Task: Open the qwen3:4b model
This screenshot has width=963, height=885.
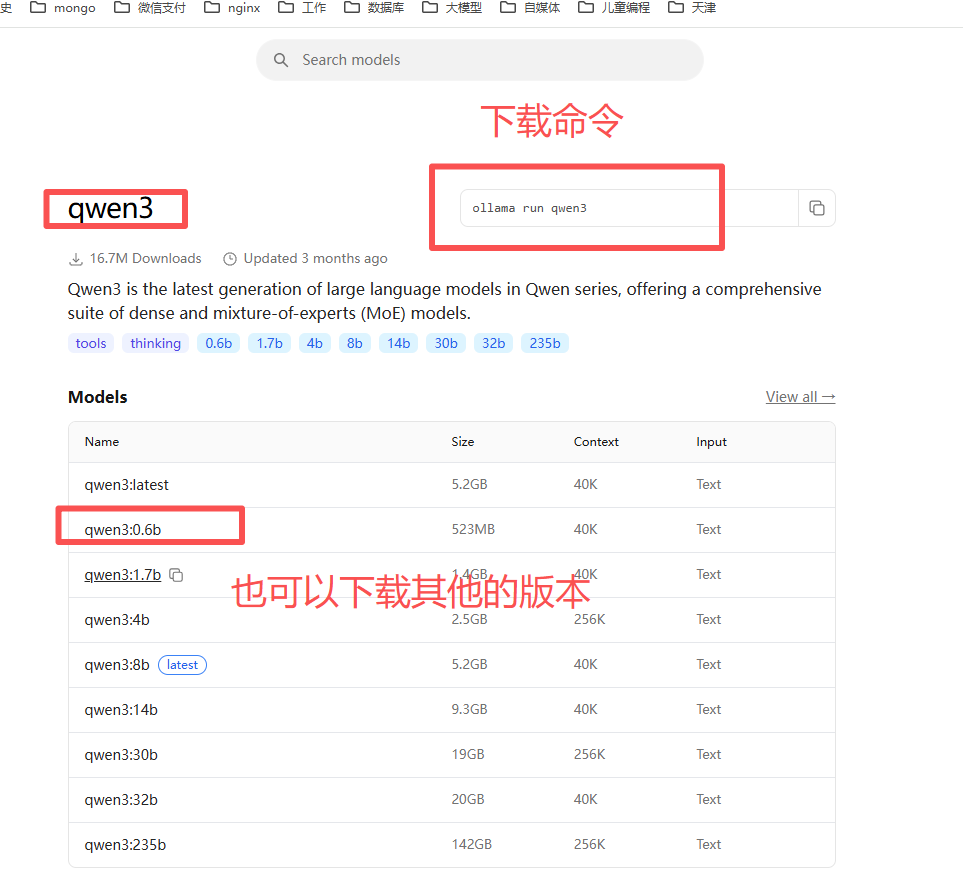Action: [x=117, y=620]
